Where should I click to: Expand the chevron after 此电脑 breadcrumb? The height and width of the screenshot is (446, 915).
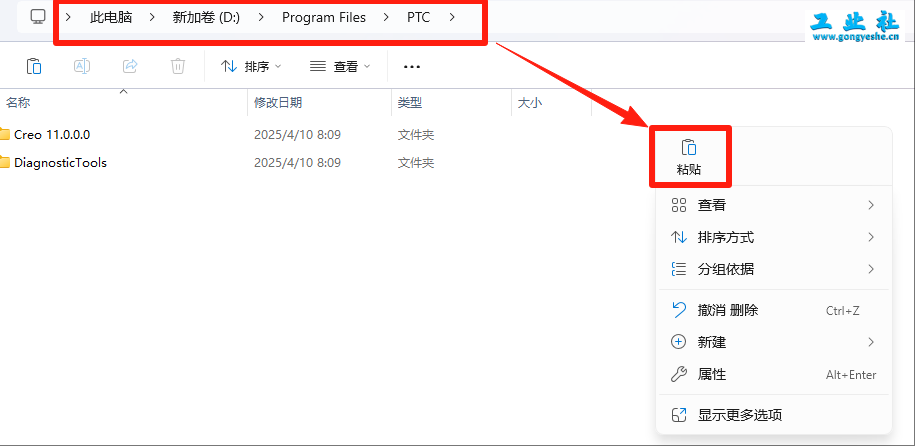click(152, 18)
